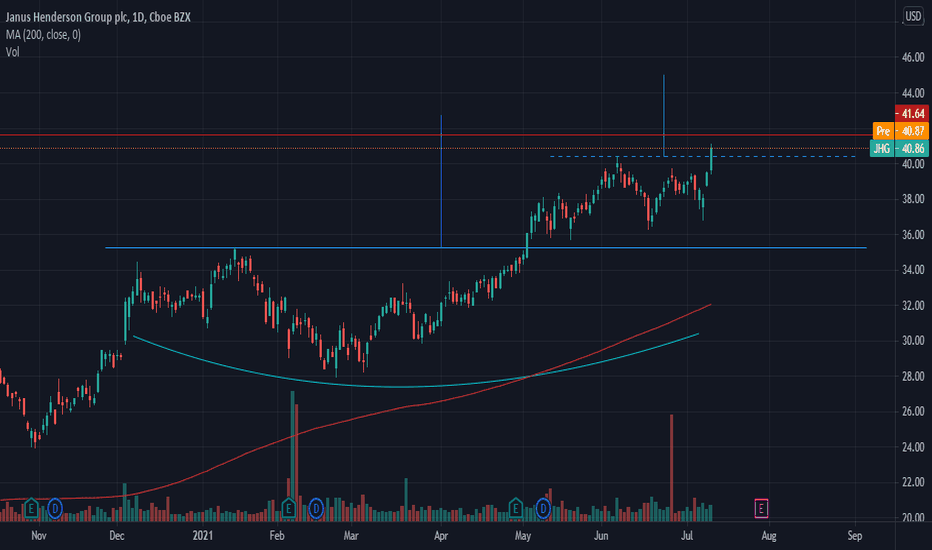Click the red 41.64 price label
Image resolution: width=932 pixels, height=550 pixels.
point(912,114)
